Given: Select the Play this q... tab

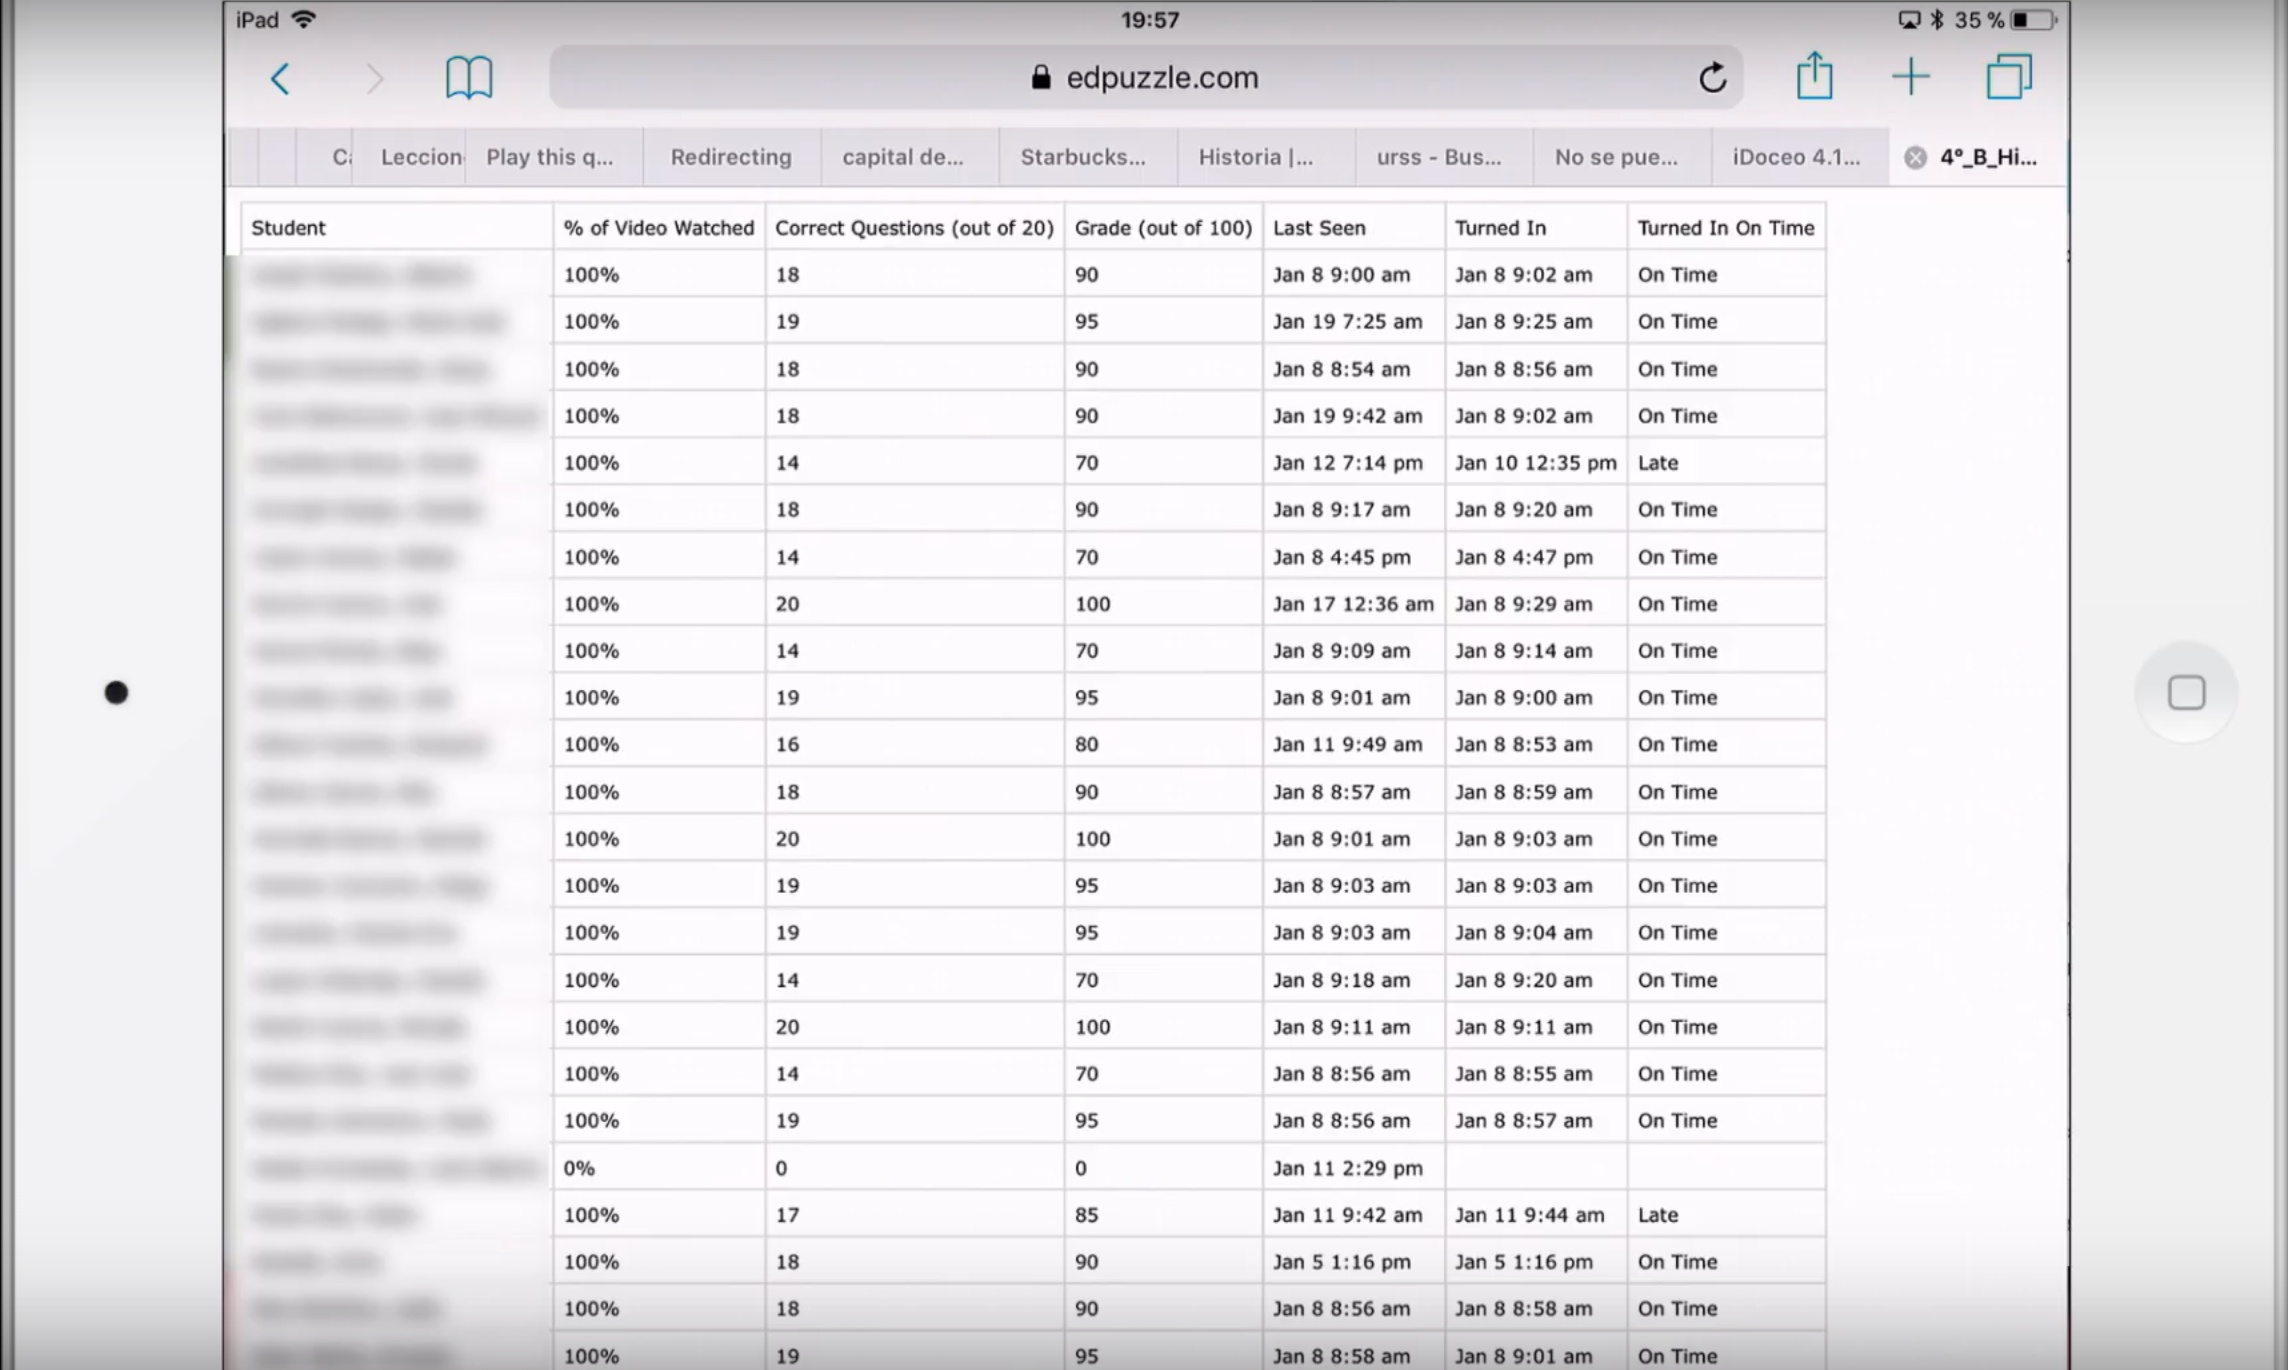Looking at the screenshot, I should pyautogui.click(x=549, y=157).
